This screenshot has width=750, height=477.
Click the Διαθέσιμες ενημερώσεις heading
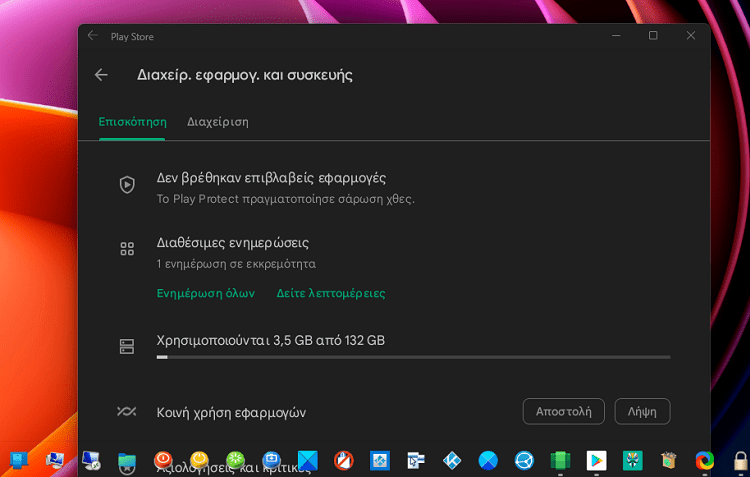pyautogui.click(x=232, y=243)
